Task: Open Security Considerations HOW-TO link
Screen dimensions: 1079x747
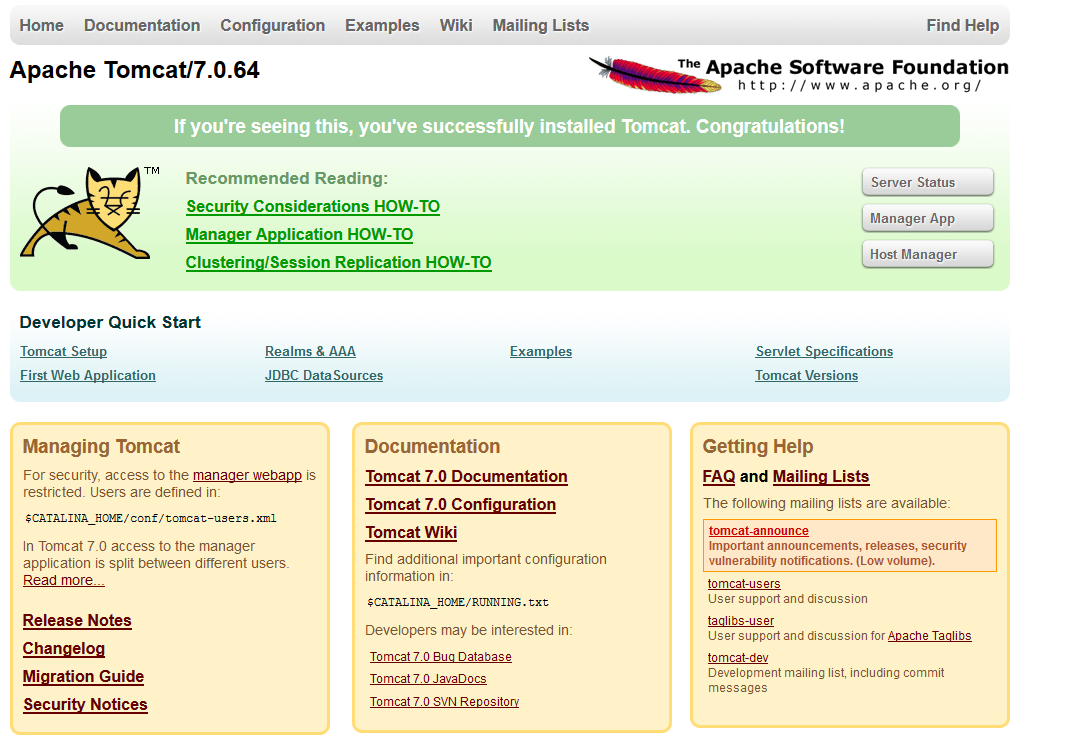Action: [x=313, y=206]
